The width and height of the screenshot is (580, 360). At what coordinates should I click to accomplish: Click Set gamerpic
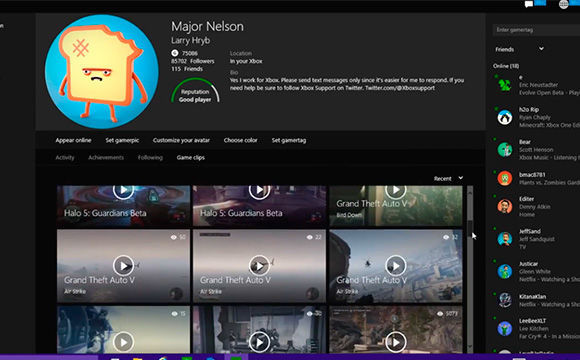tap(122, 140)
